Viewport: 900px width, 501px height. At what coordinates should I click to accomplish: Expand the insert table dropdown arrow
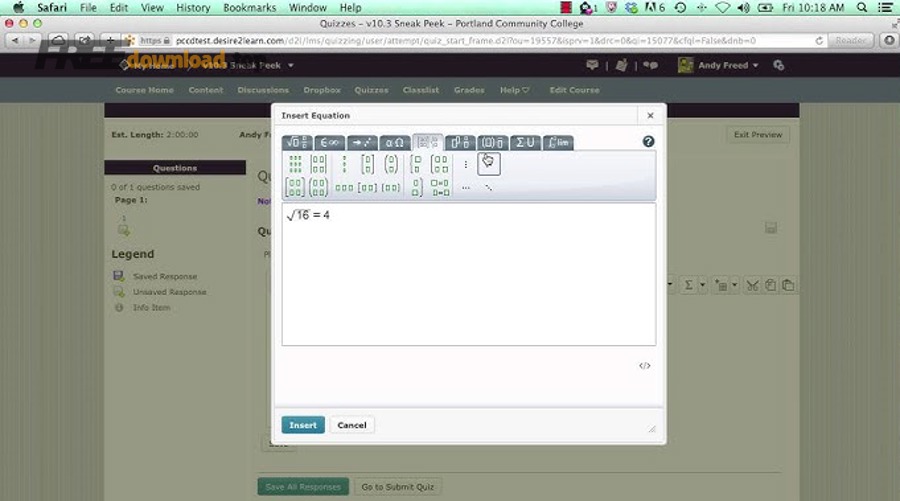coord(735,285)
